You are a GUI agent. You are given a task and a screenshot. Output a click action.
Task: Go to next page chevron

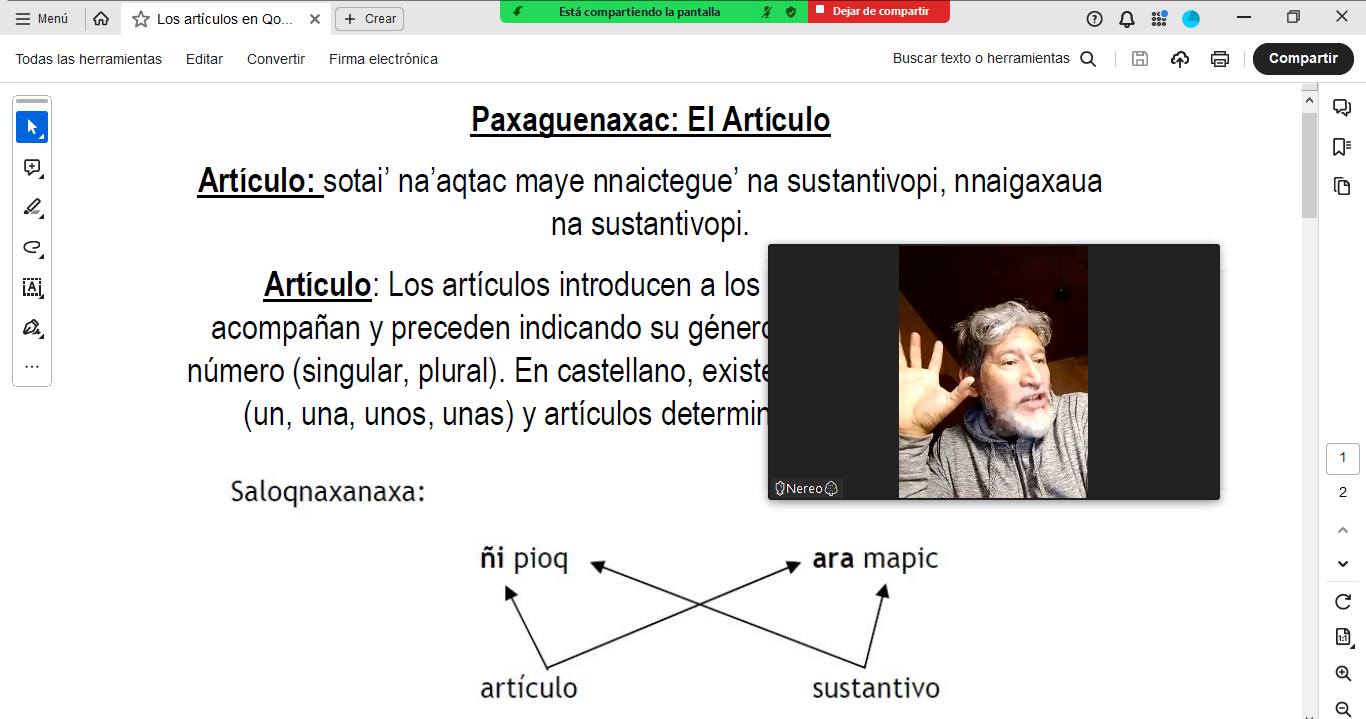tap(1343, 564)
